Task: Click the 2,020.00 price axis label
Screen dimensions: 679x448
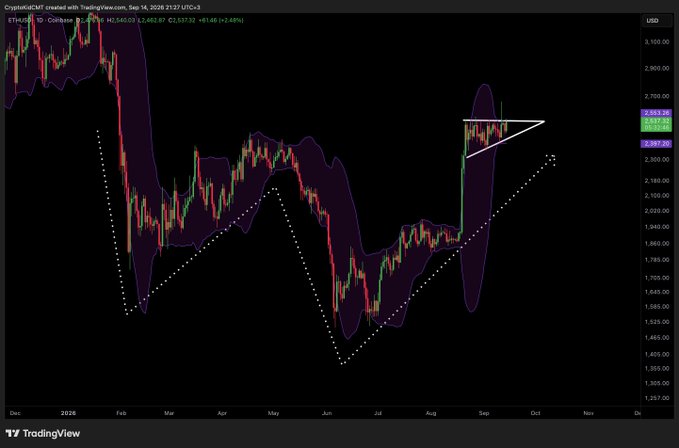Action: (657, 211)
